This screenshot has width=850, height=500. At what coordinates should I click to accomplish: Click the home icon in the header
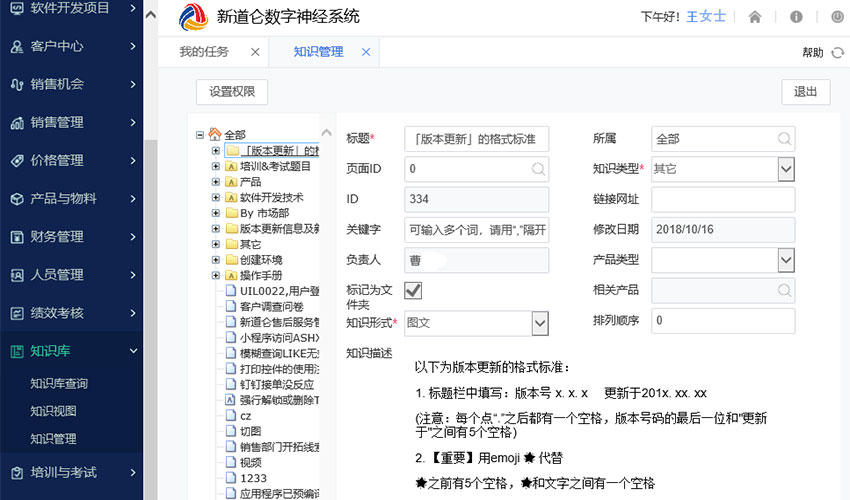755,17
